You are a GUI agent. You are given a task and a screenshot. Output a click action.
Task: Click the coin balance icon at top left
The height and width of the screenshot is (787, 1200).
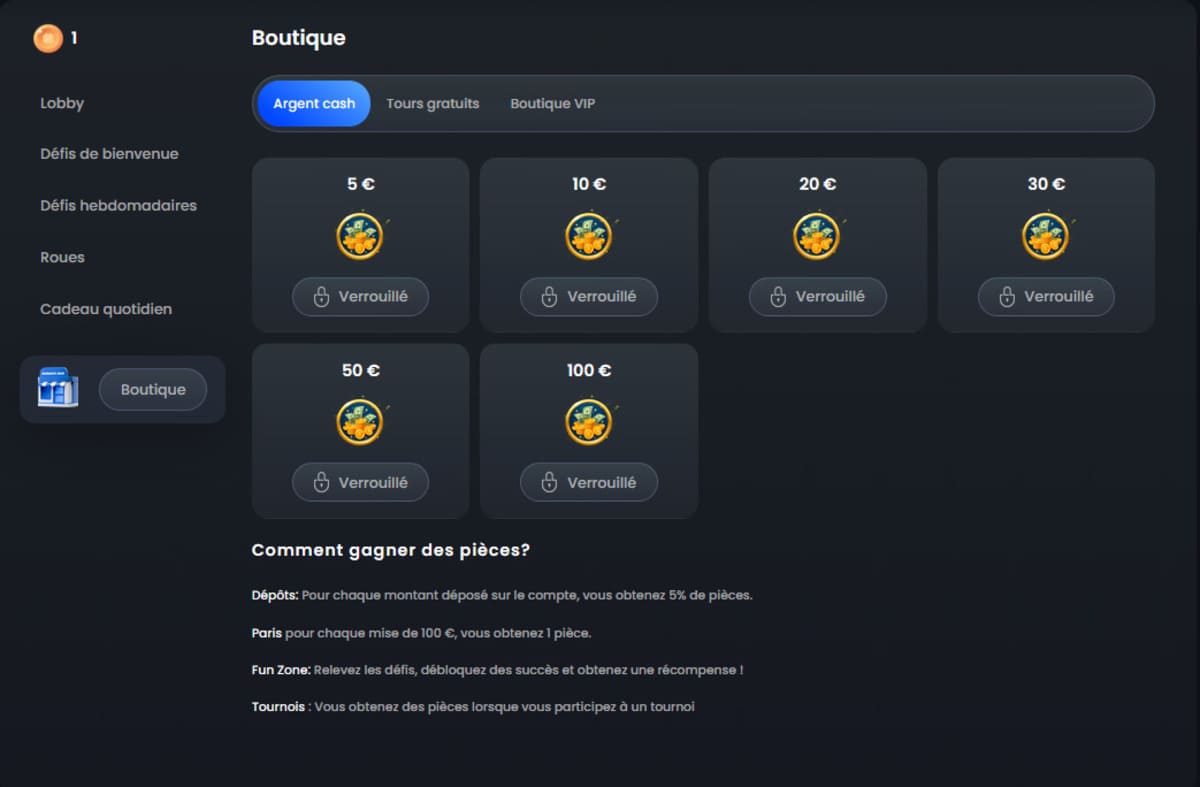[x=47, y=39]
